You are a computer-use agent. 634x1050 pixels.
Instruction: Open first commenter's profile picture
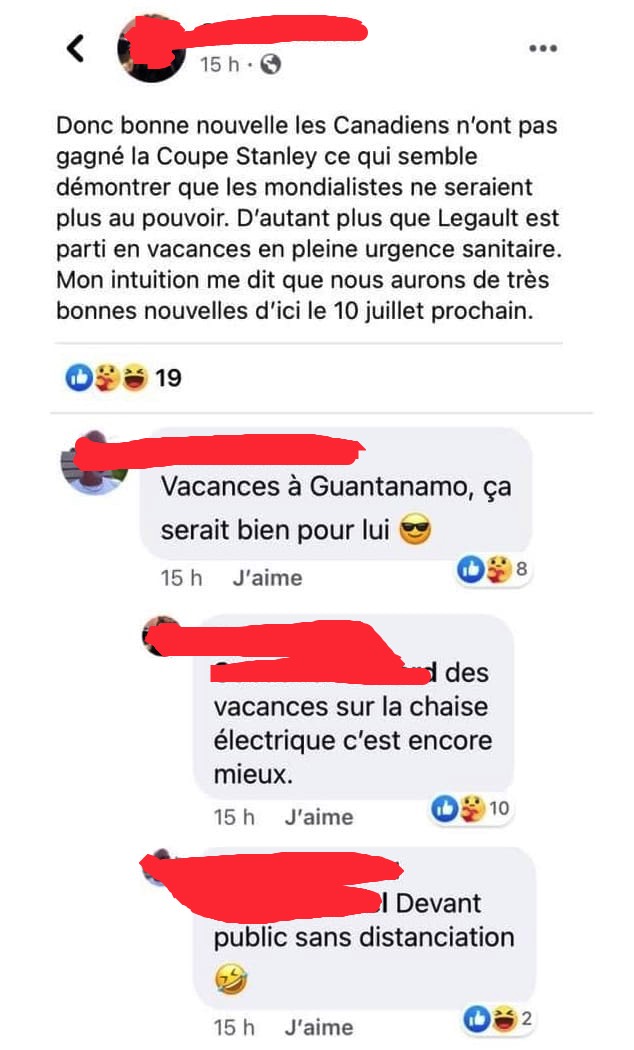(x=94, y=463)
